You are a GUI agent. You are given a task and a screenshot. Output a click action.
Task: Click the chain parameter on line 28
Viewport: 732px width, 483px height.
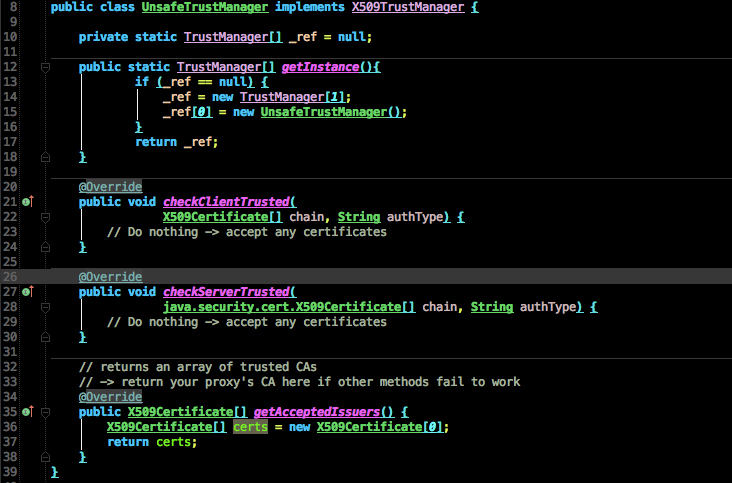tap(439, 307)
